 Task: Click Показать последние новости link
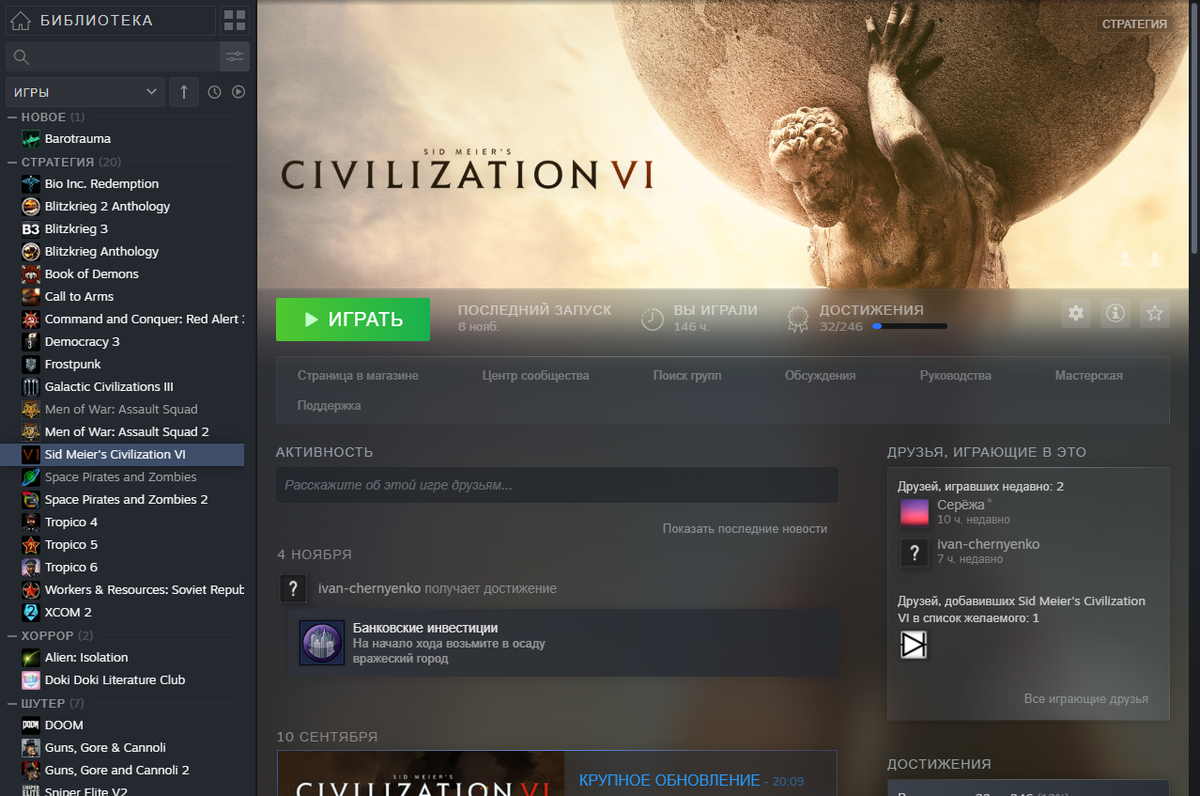coord(745,528)
